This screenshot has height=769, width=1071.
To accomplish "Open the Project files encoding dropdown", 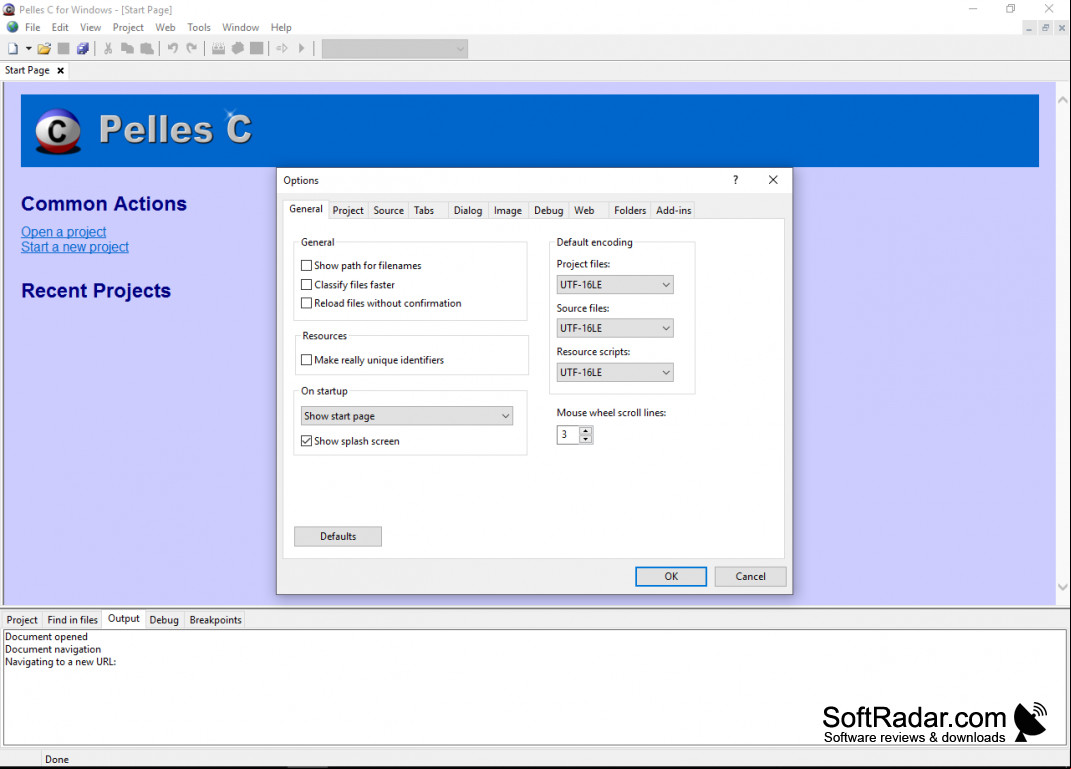I will [615, 285].
